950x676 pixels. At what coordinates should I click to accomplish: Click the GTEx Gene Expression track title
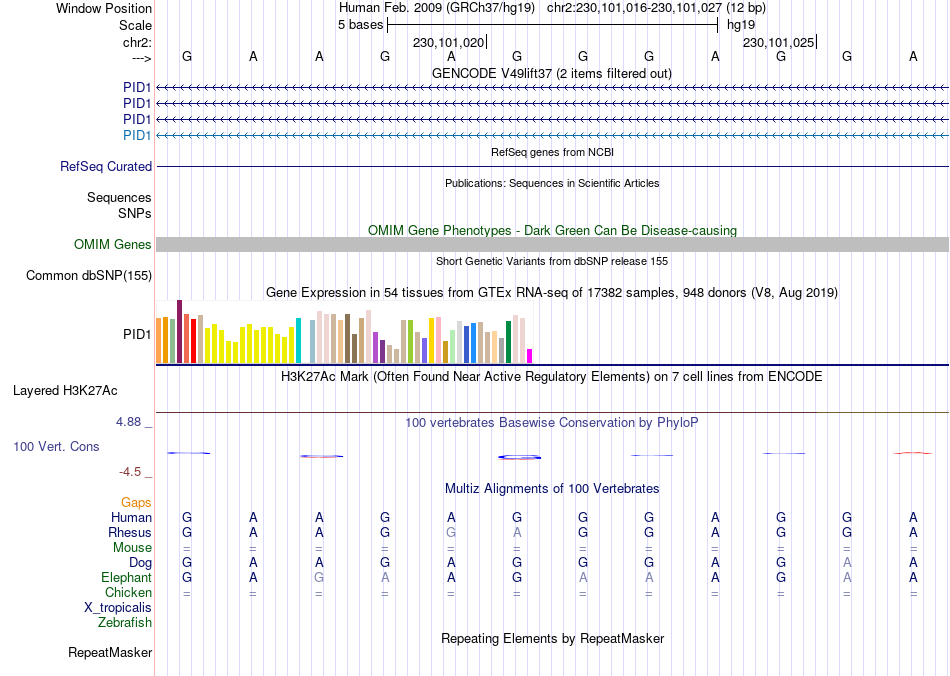(552, 293)
